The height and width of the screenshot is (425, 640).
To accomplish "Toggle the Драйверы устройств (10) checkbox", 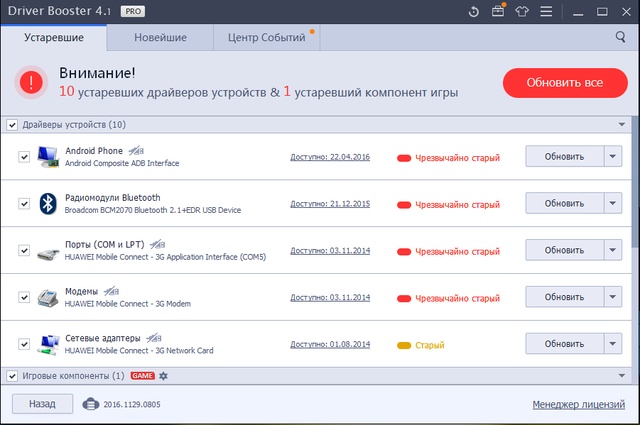I will (12, 125).
